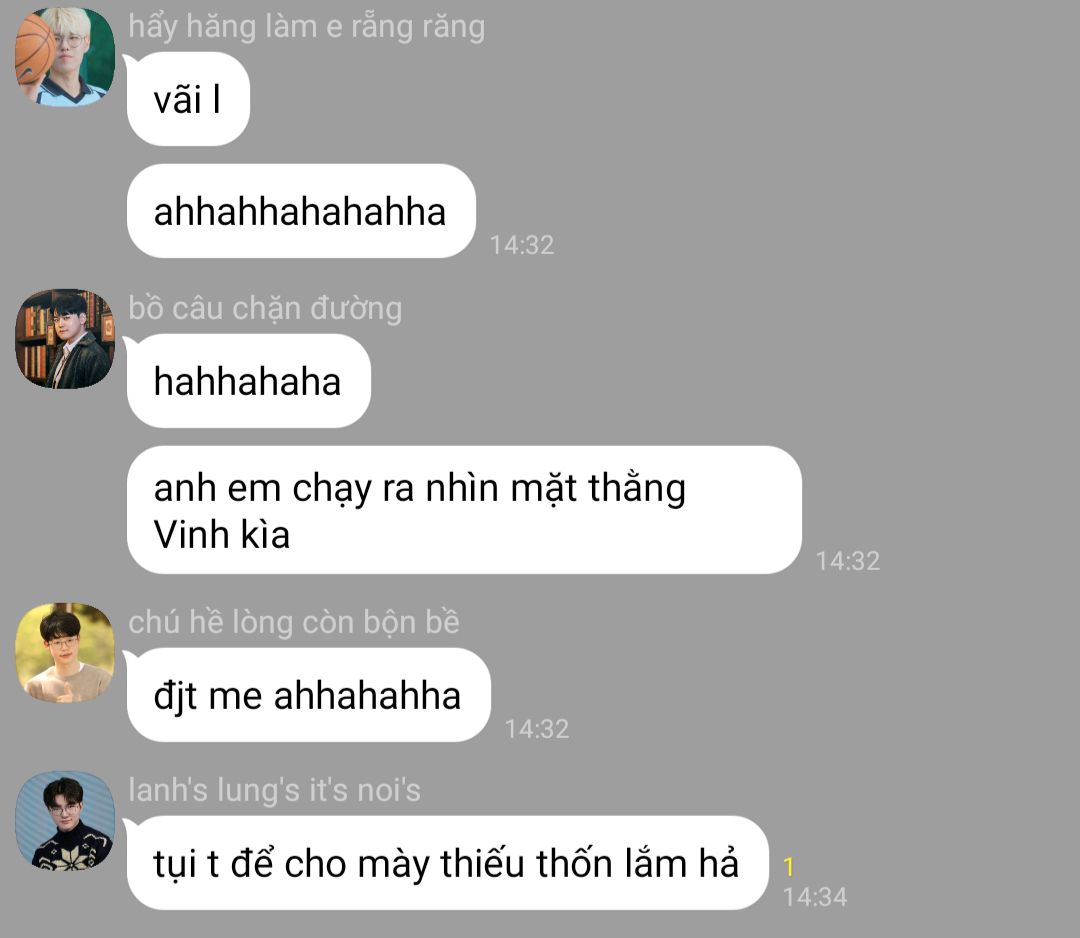The image size is (1080, 938).
Task: Open avatar of user in front of bookshelf
Action: tap(65, 339)
